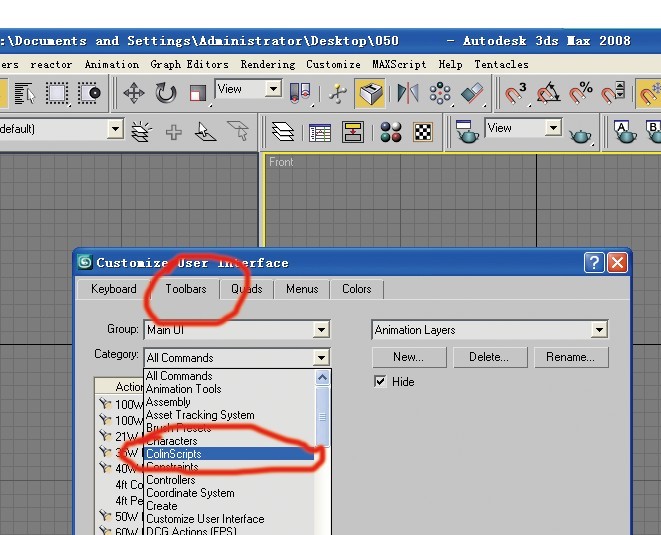The image size is (661, 535).
Task: Click the Mirror tool icon
Action: coord(408,93)
